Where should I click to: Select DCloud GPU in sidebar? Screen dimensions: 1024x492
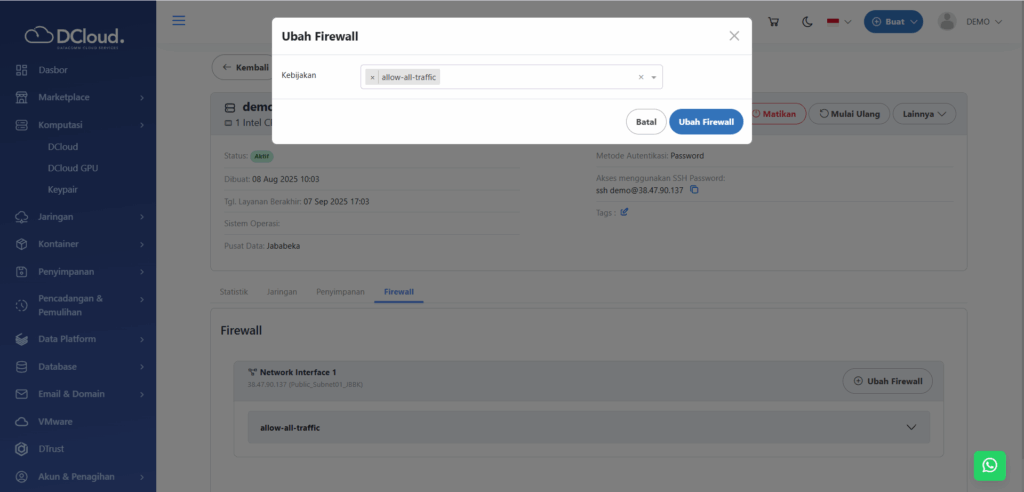coord(75,168)
